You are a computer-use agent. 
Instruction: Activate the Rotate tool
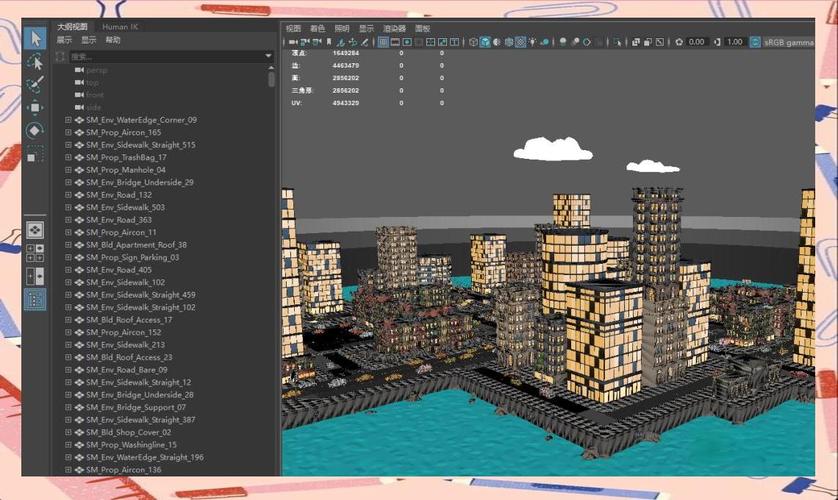[34, 130]
